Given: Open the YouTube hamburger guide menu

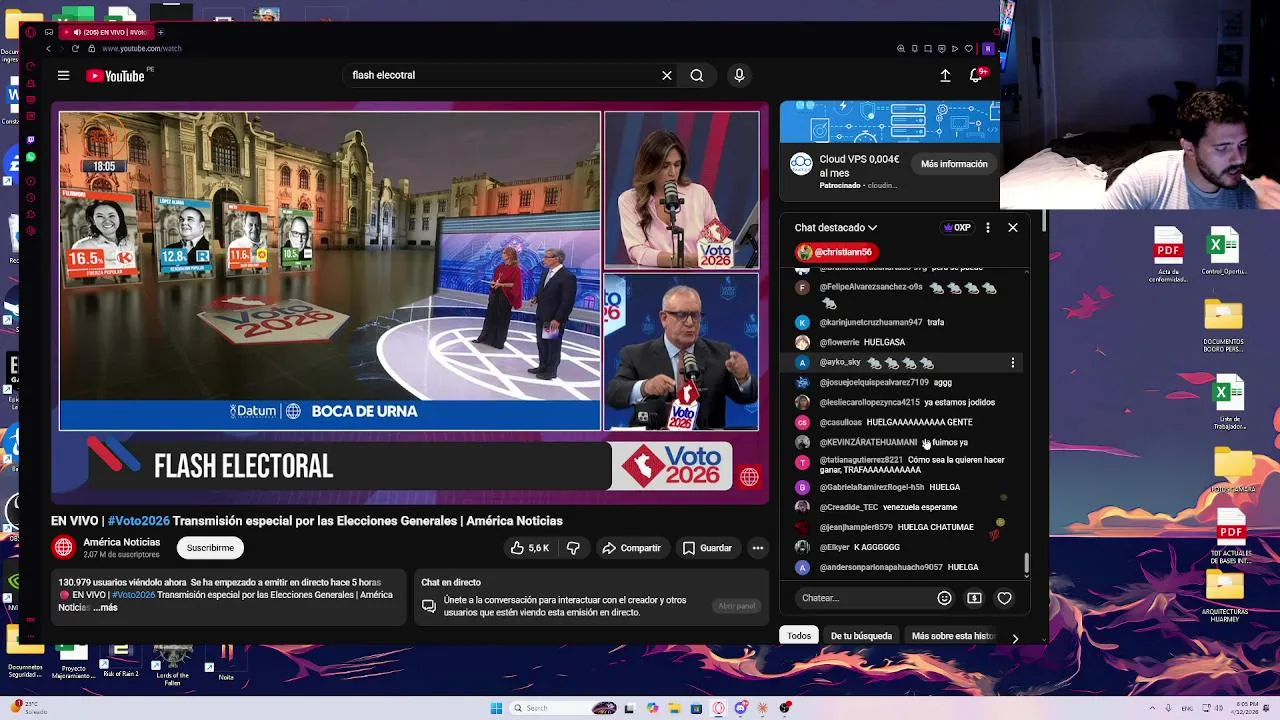Looking at the screenshot, I should pyautogui.click(x=63, y=75).
